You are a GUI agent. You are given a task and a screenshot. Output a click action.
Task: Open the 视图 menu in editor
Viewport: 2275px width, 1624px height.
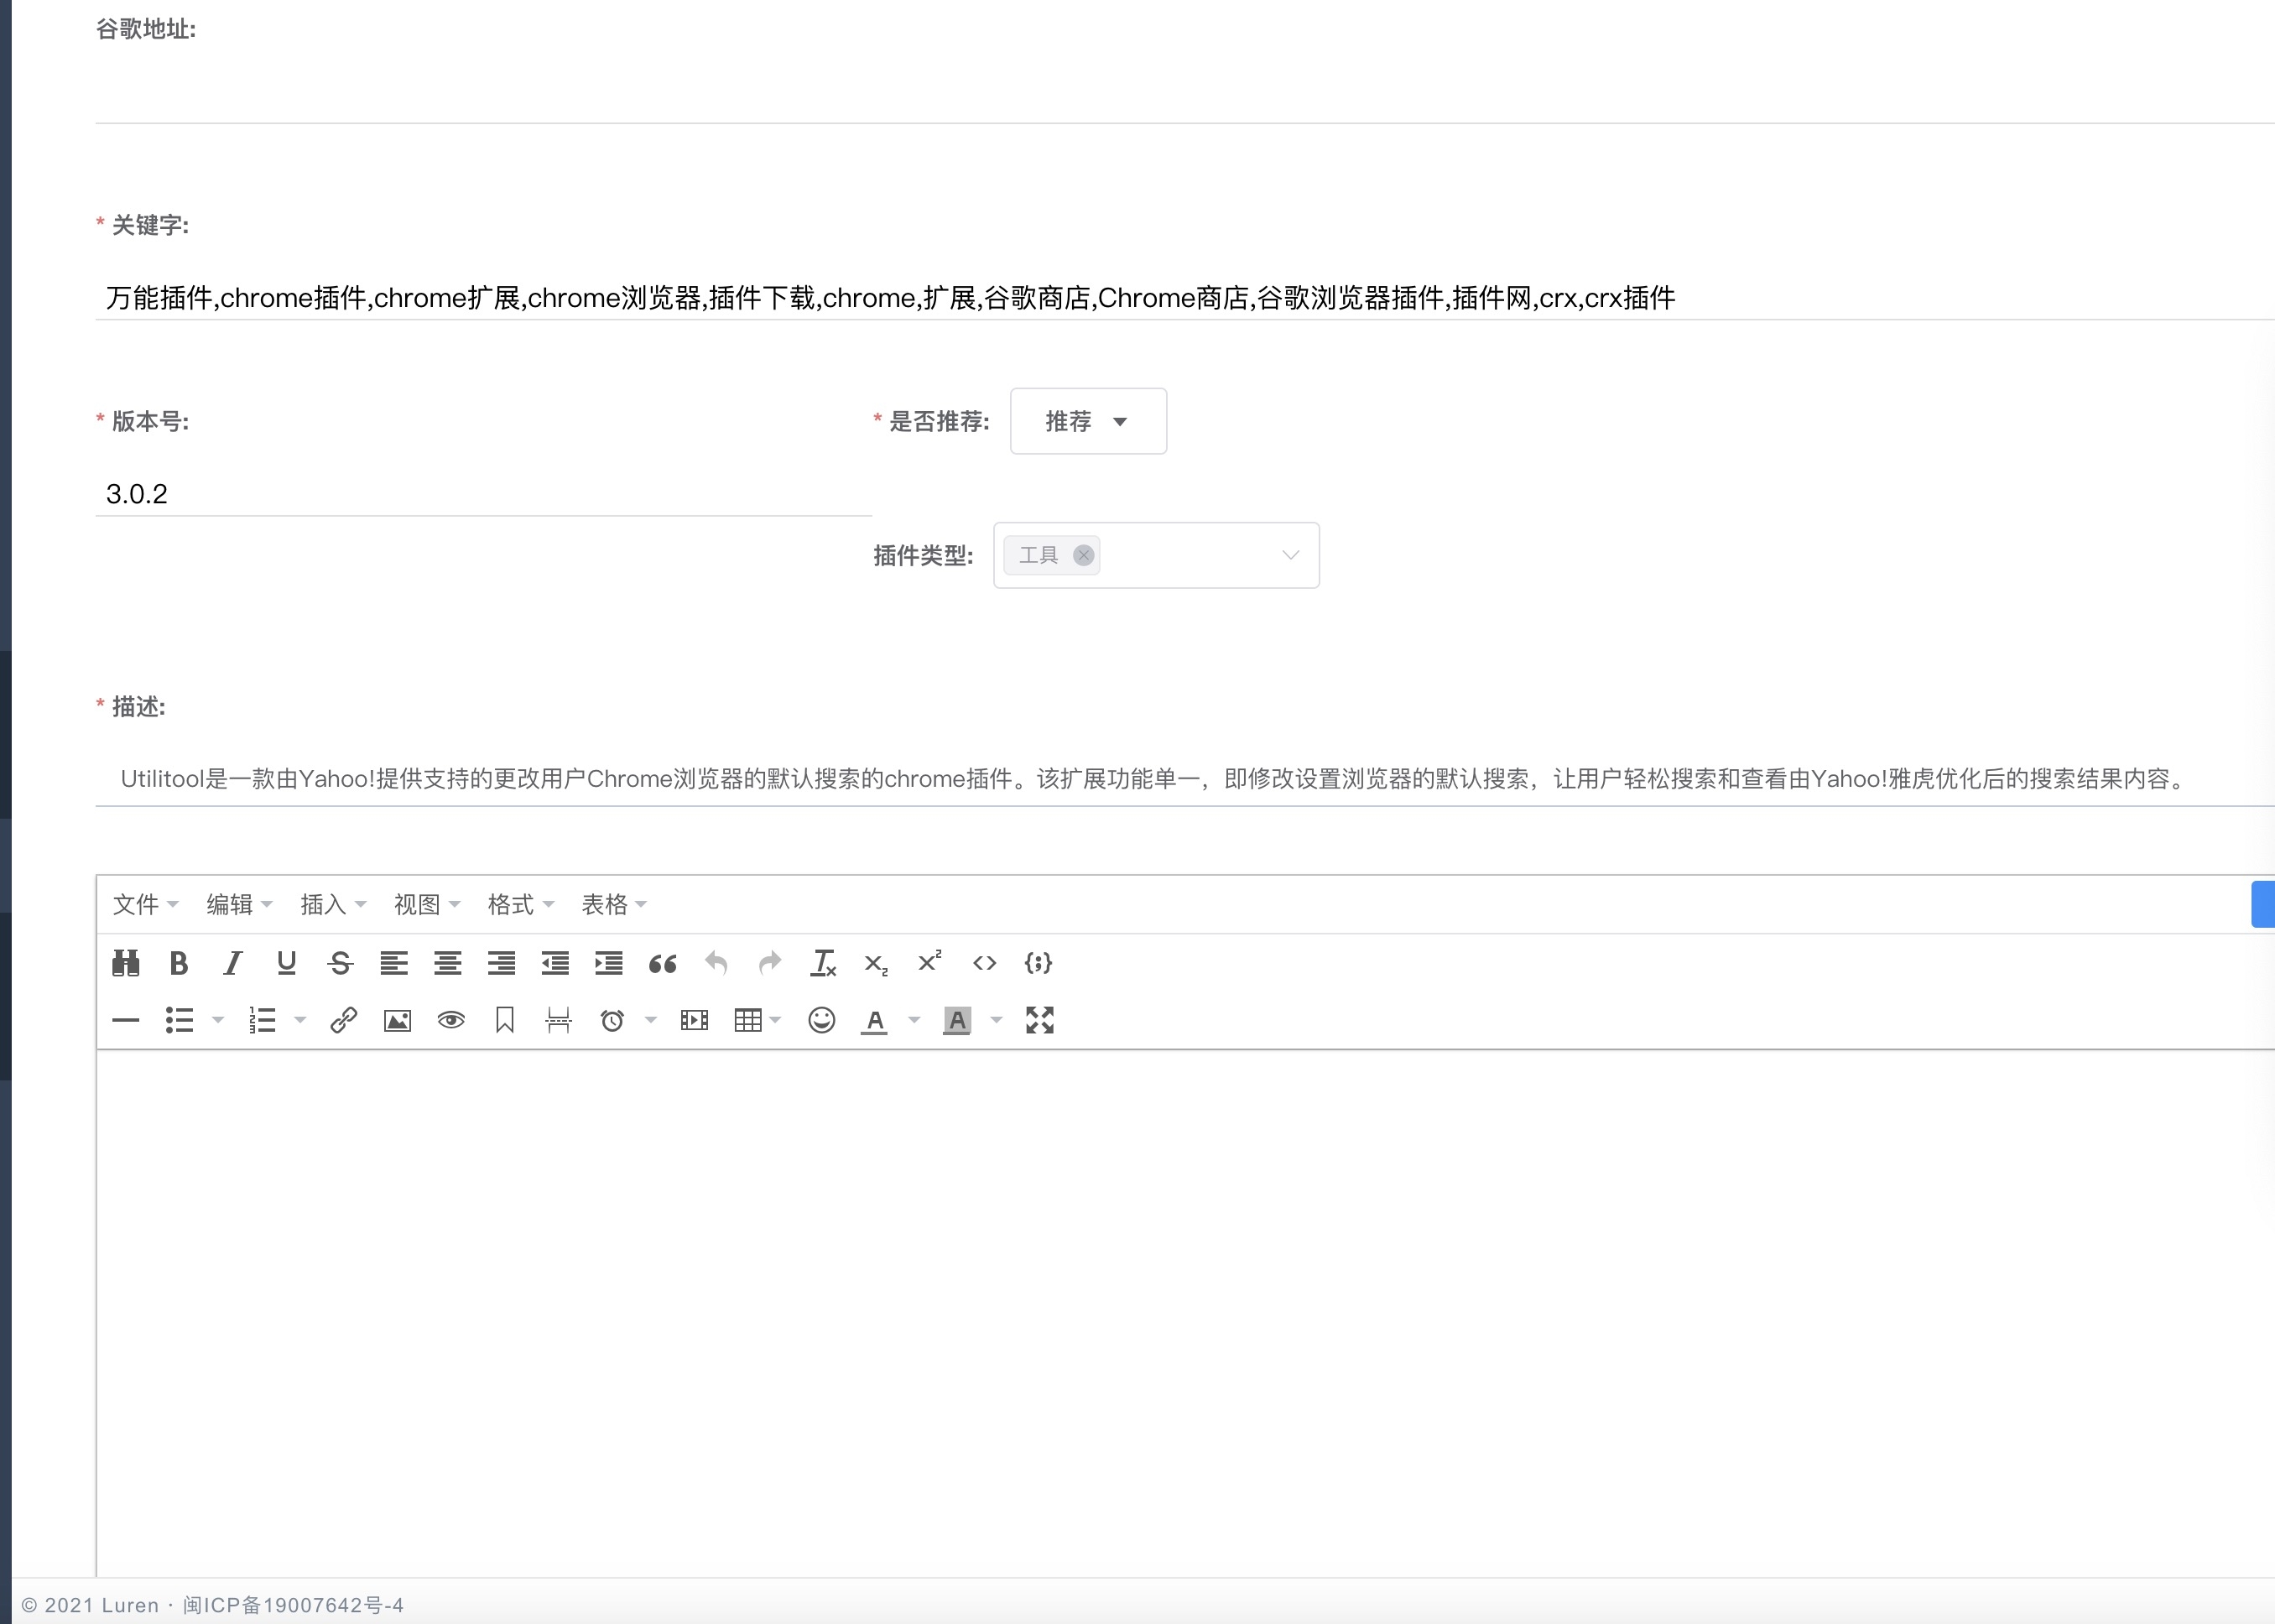(428, 905)
